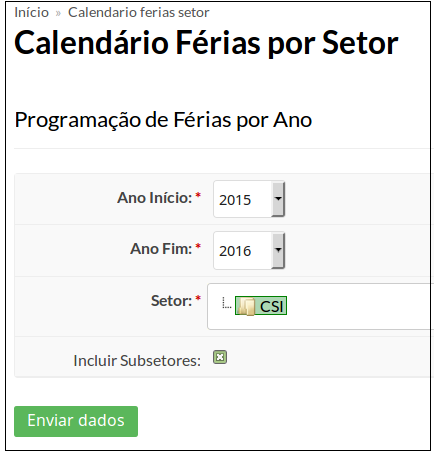Go to the Início breadcrumb link
This screenshot has width=434, height=455.
click(x=31, y=13)
